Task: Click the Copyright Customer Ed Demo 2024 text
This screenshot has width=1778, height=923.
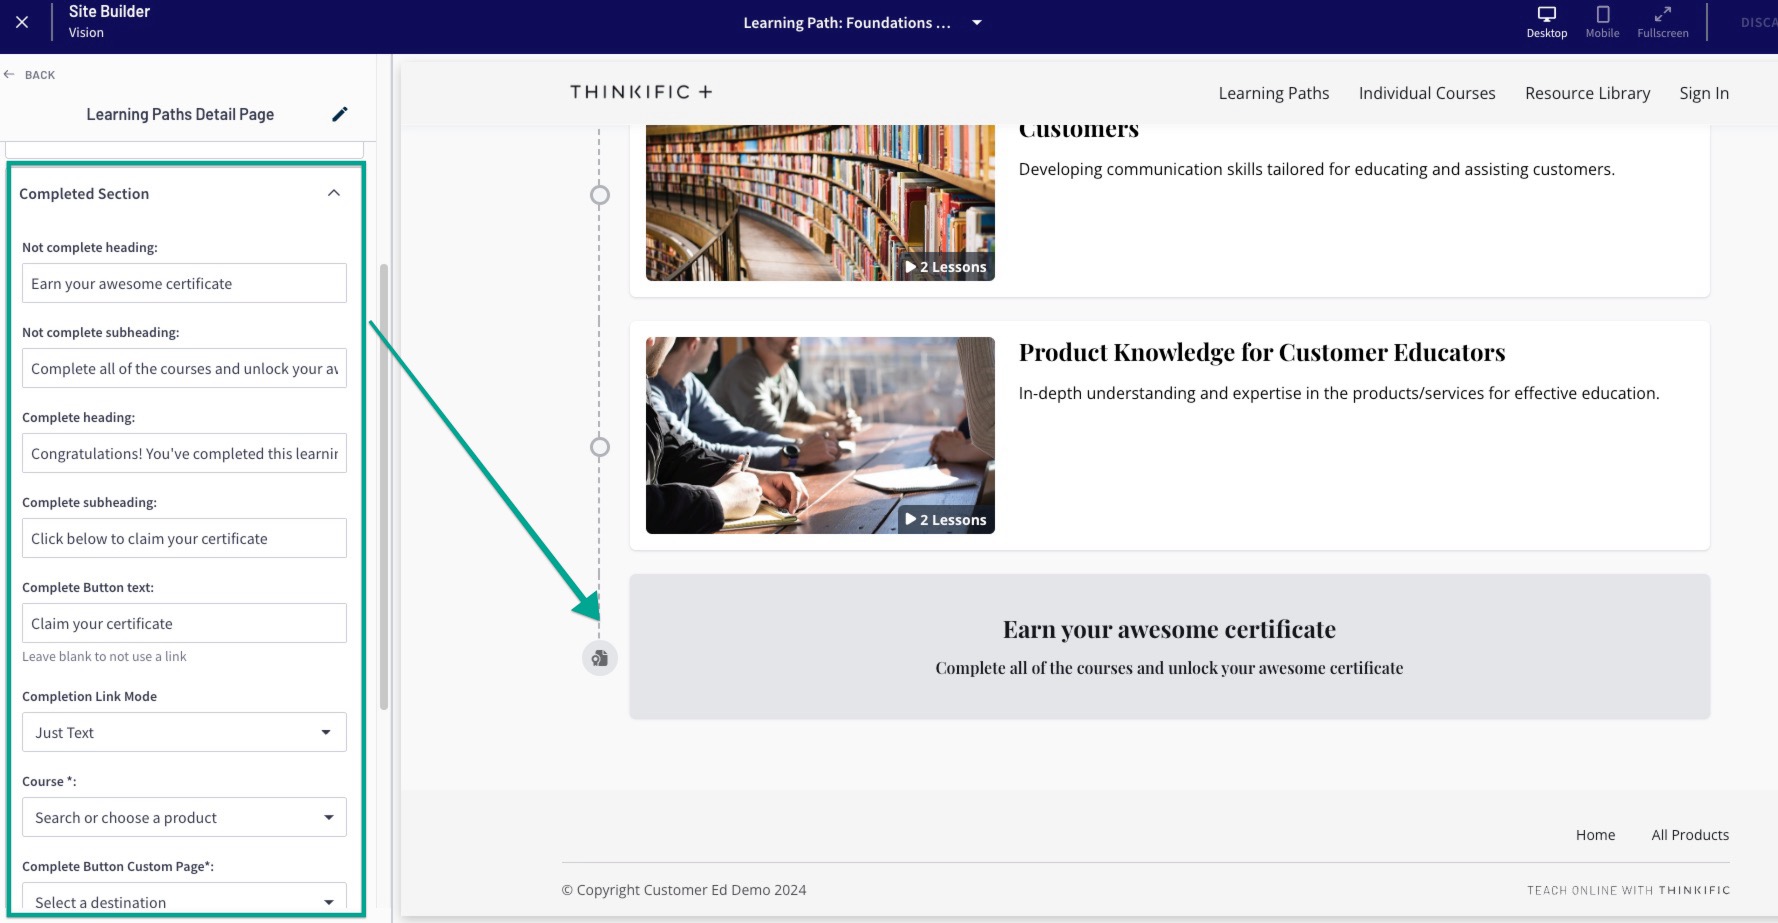Action: pyautogui.click(x=684, y=890)
